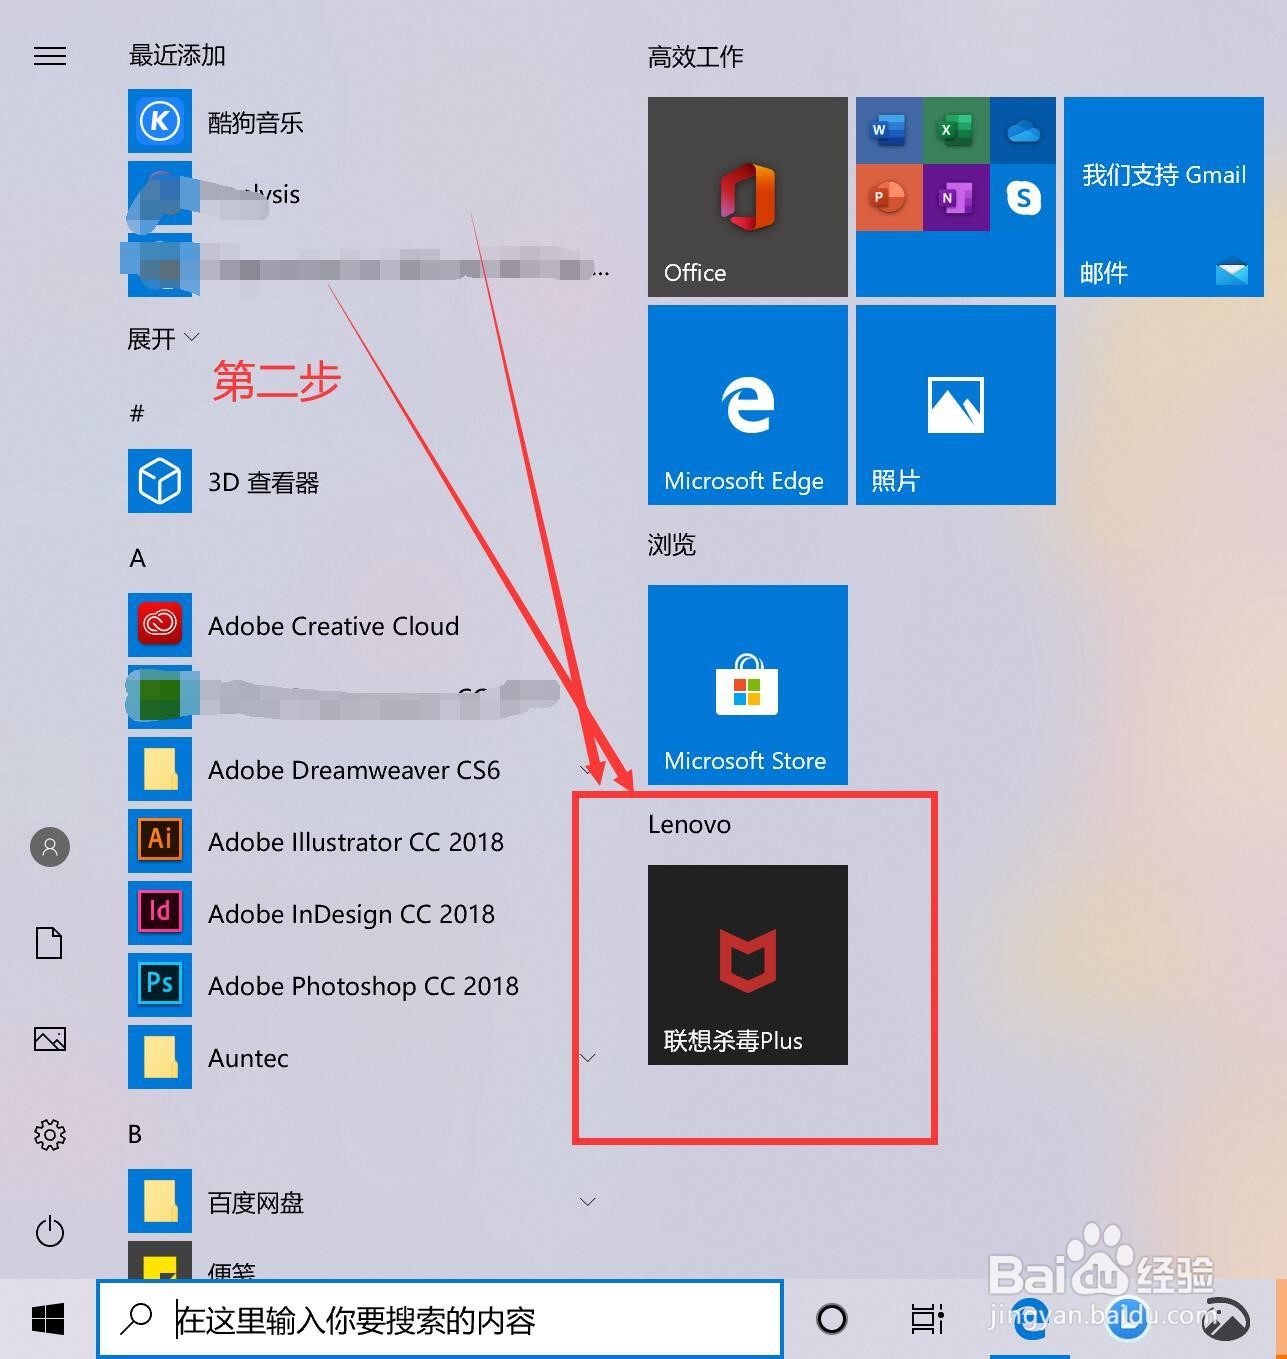Open Pictures icon in the sidebar
The width and height of the screenshot is (1287, 1359).
coord(50,1039)
